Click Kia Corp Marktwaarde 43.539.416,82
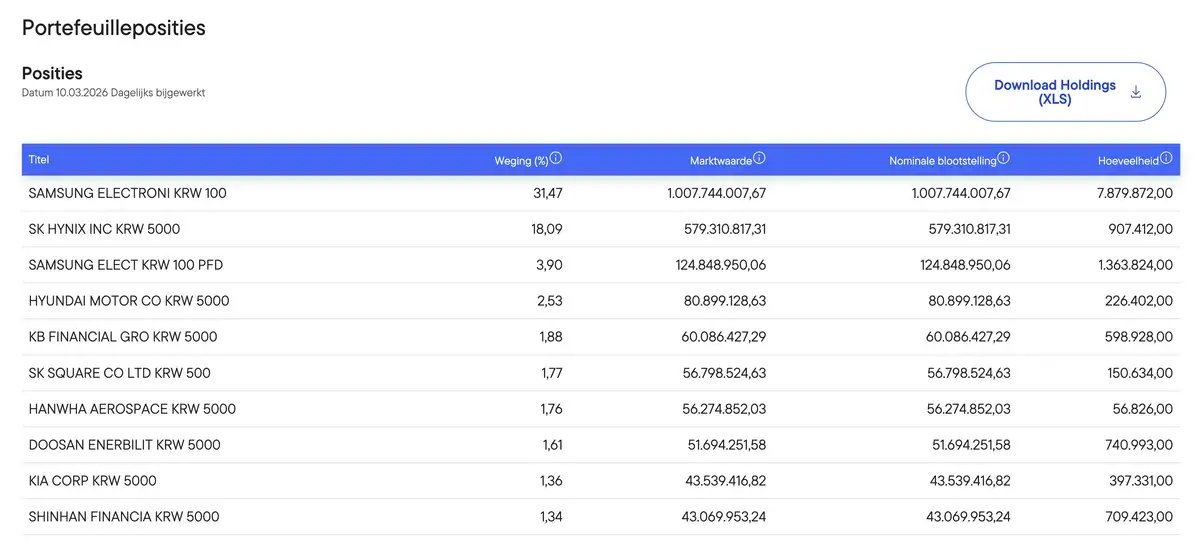Image resolution: width=1200 pixels, height=549 pixels. point(724,481)
